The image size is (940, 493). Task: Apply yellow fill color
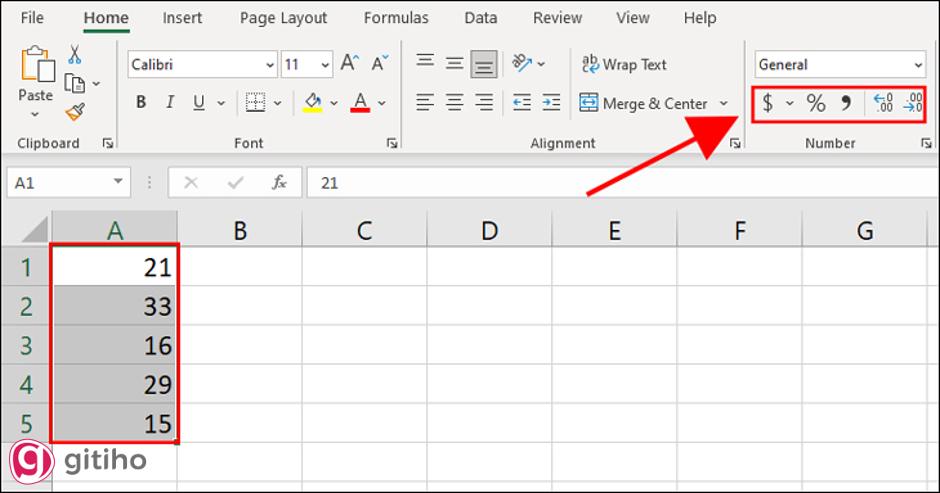click(x=312, y=103)
